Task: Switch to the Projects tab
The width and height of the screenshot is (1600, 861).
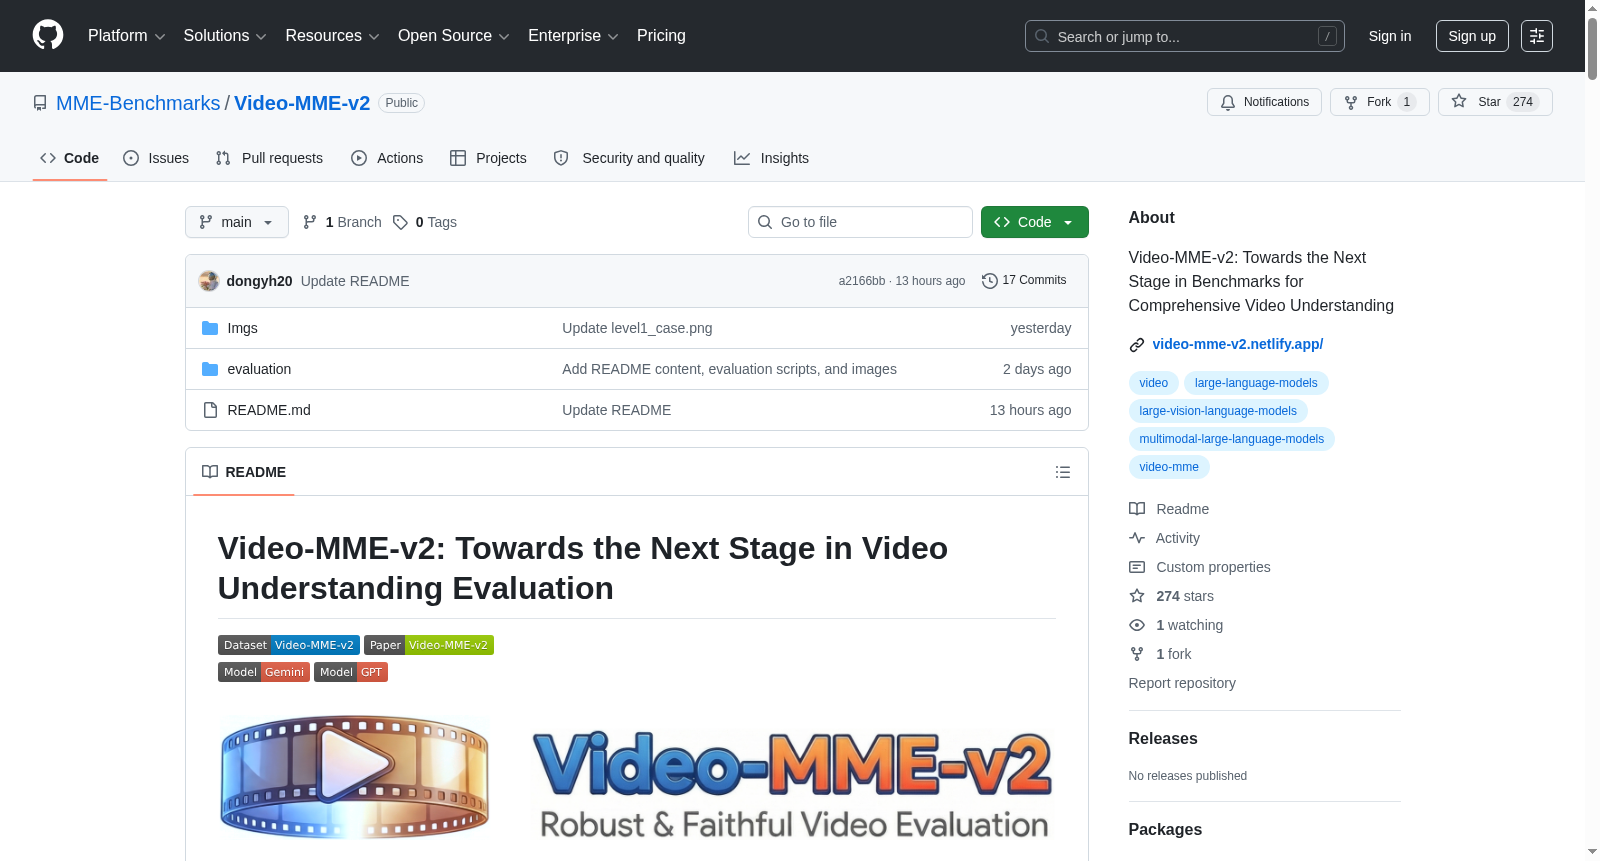Action: pyautogui.click(x=488, y=158)
